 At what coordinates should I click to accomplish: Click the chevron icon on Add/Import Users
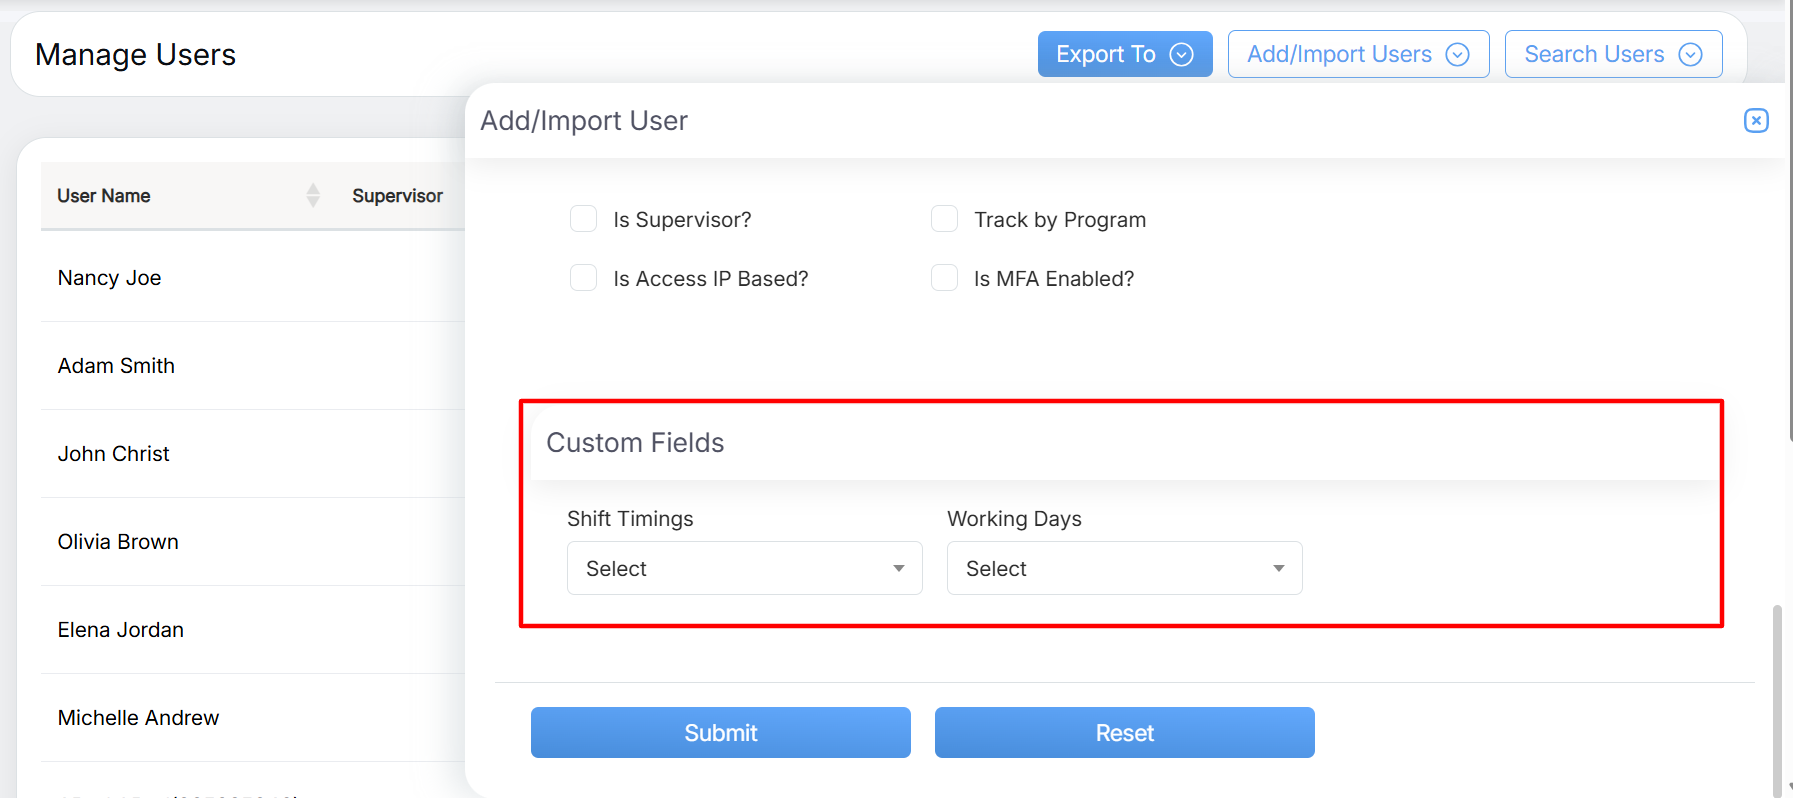1457,54
